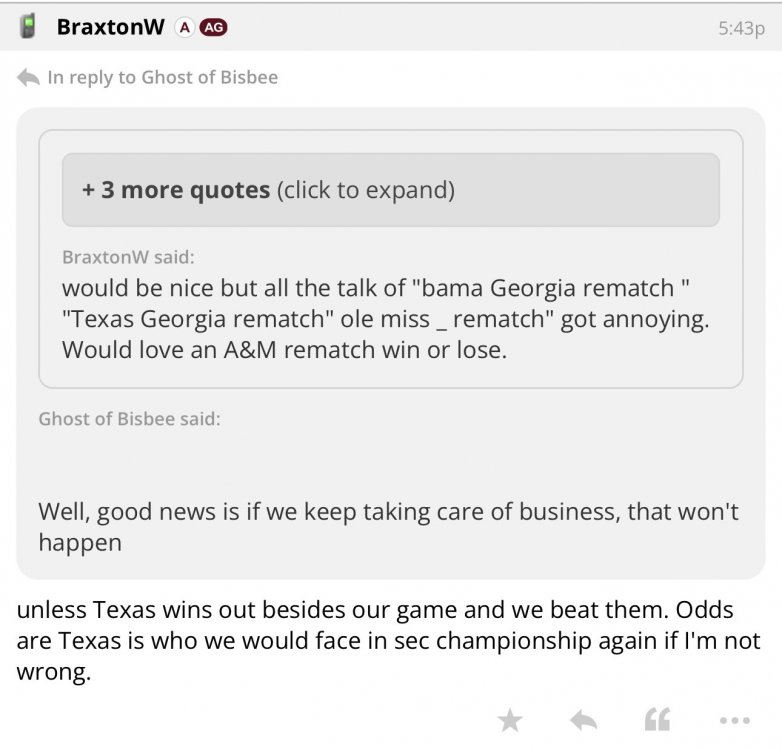The image size is (782, 750).
Task: Click the post text about the SEC championship
Action: click(x=388, y=640)
